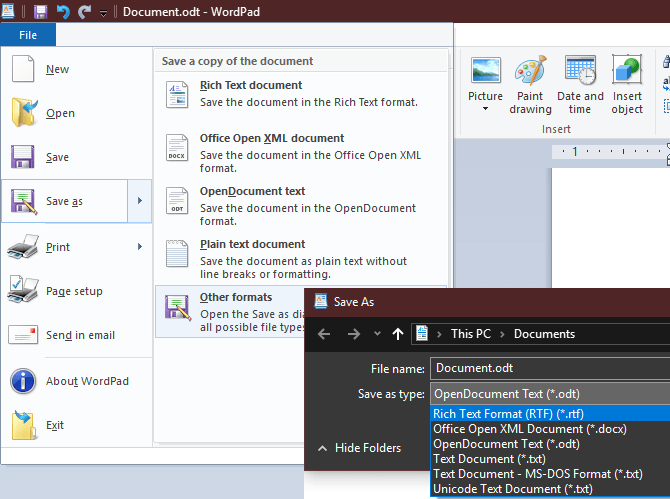The height and width of the screenshot is (499, 670).
Task: Click the WordPad application icon in title bar
Action: pyautogui.click(x=8, y=11)
